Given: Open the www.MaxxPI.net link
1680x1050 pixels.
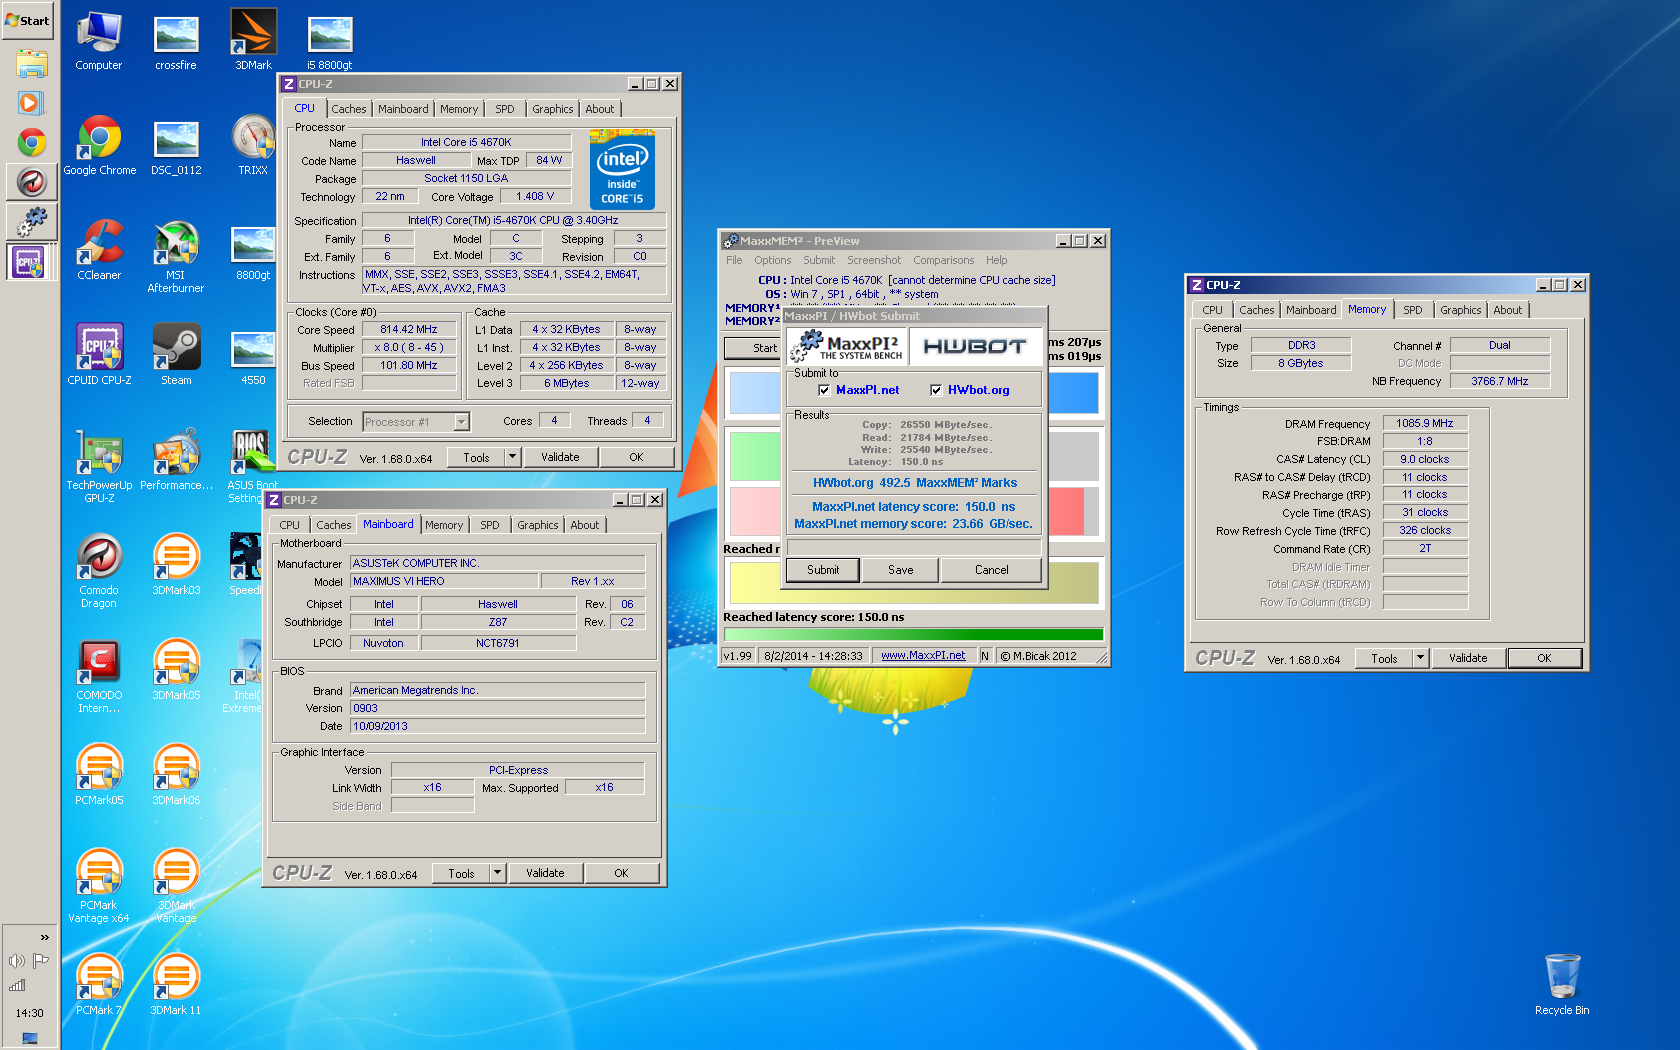Looking at the screenshot, I should [923, 656].
